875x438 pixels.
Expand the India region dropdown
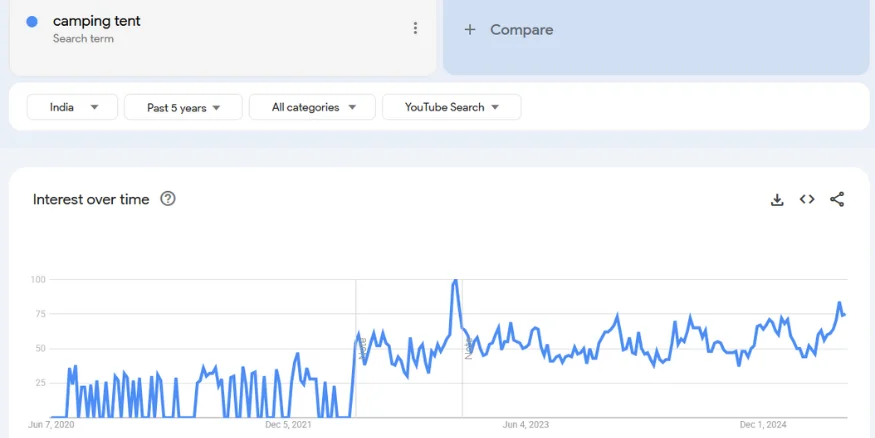72,107
